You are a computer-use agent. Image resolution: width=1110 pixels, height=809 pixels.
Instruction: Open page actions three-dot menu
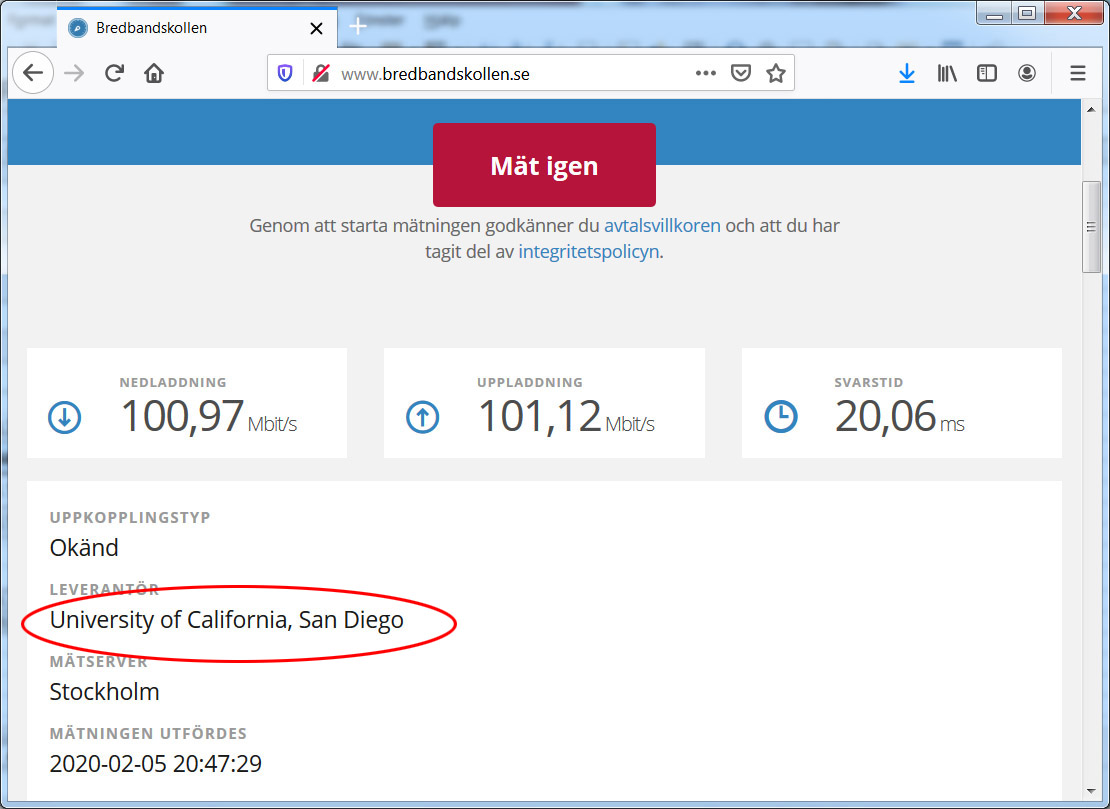pos(705,73)
